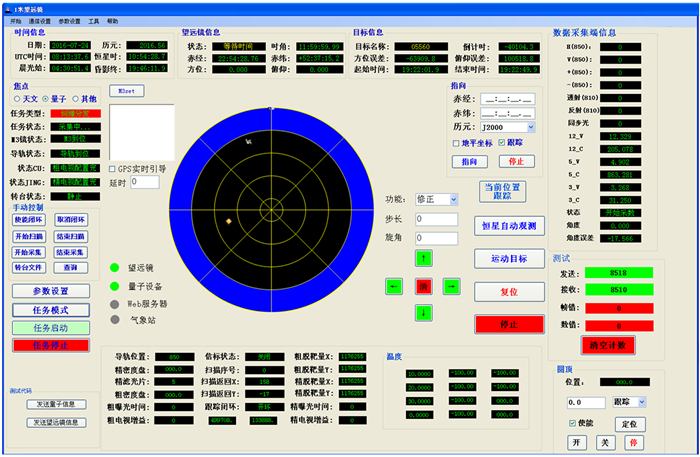Expand the 功能 修正 dropdown
Image resolution: width=700 pixels, height=457 pixels.
click(452, 199)
